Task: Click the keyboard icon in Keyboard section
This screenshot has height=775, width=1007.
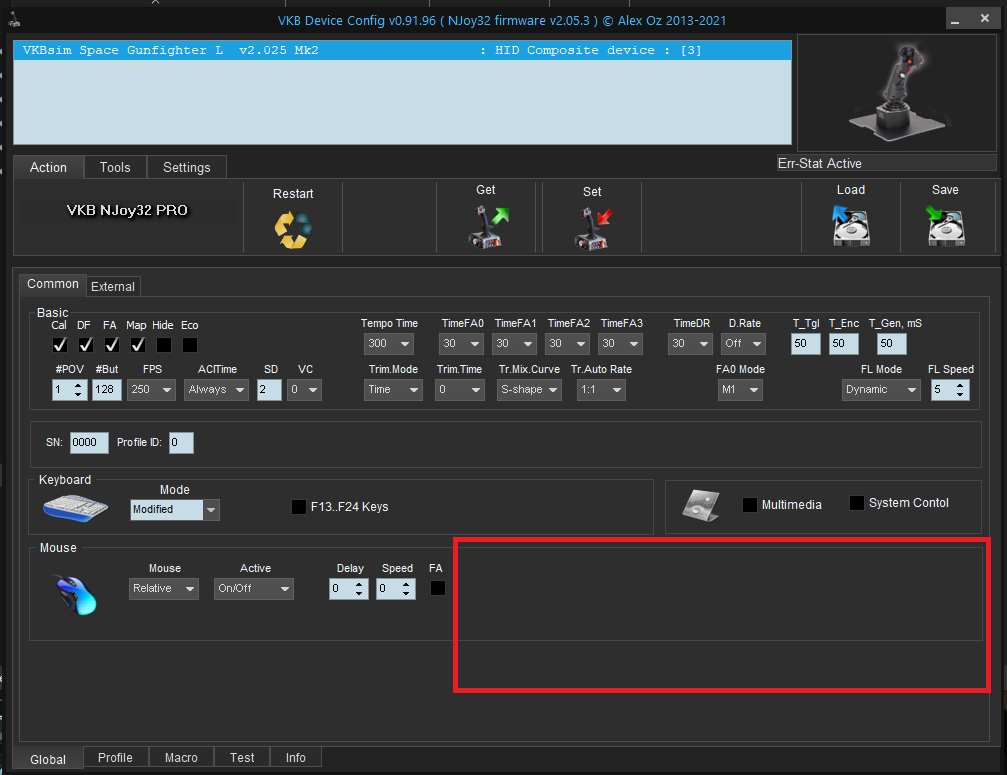Action: point(75,509)
